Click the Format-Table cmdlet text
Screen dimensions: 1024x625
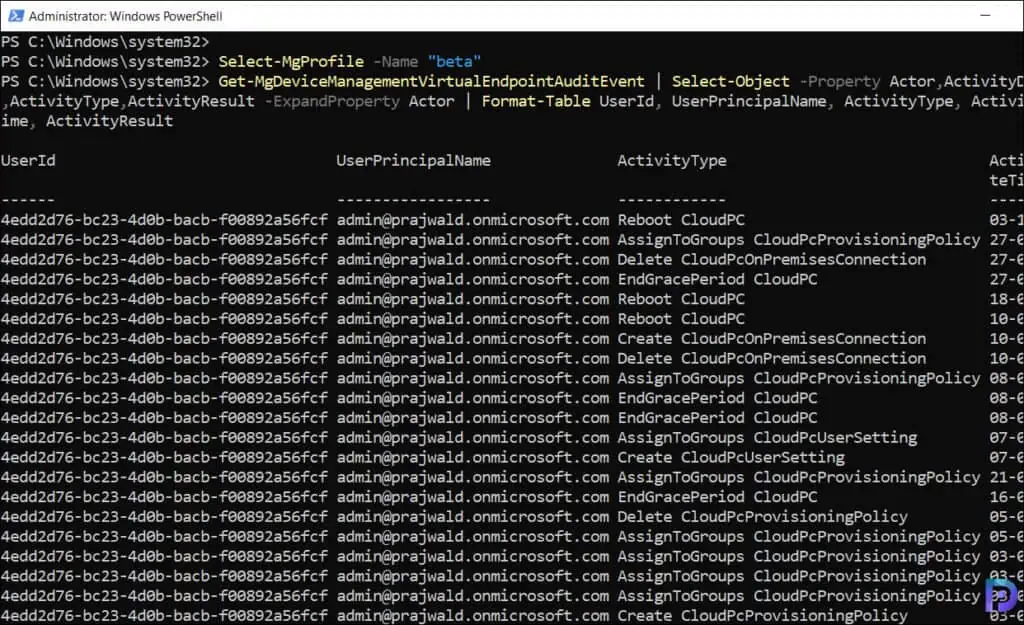point(536,101)
